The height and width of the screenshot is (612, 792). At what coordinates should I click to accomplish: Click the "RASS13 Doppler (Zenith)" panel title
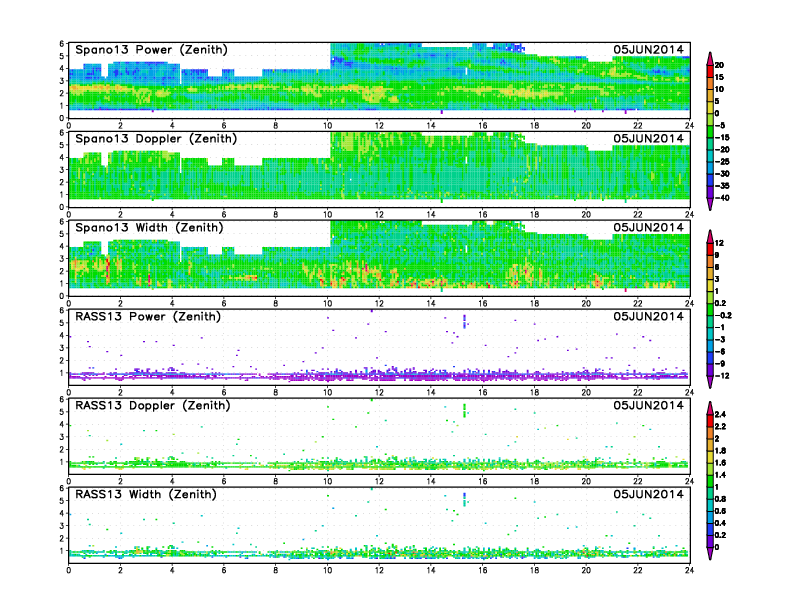[153, 405]
